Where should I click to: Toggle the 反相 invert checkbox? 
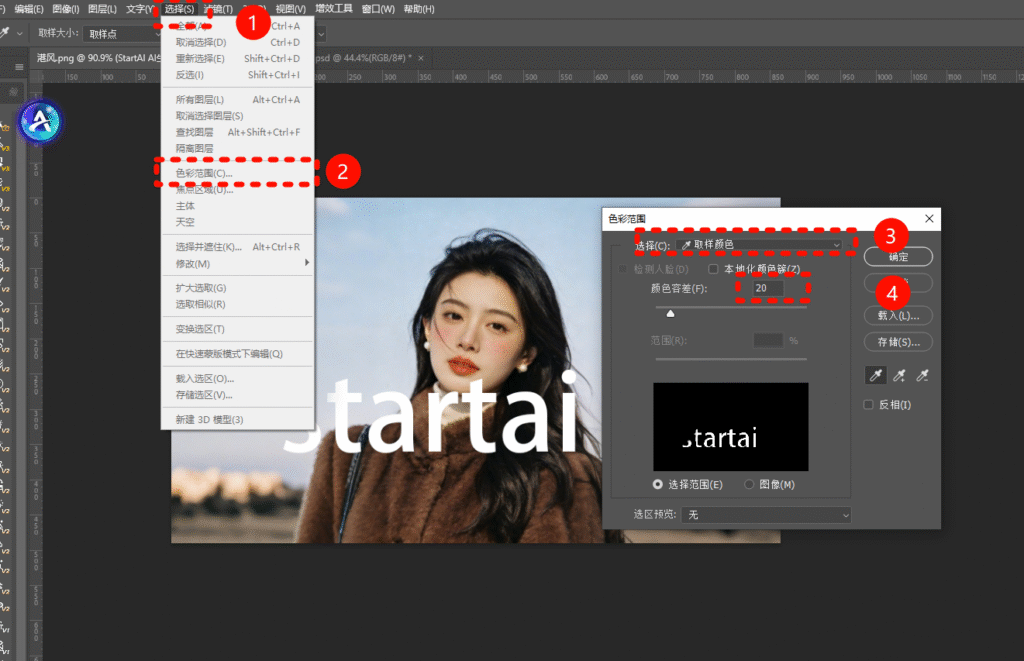868,405
